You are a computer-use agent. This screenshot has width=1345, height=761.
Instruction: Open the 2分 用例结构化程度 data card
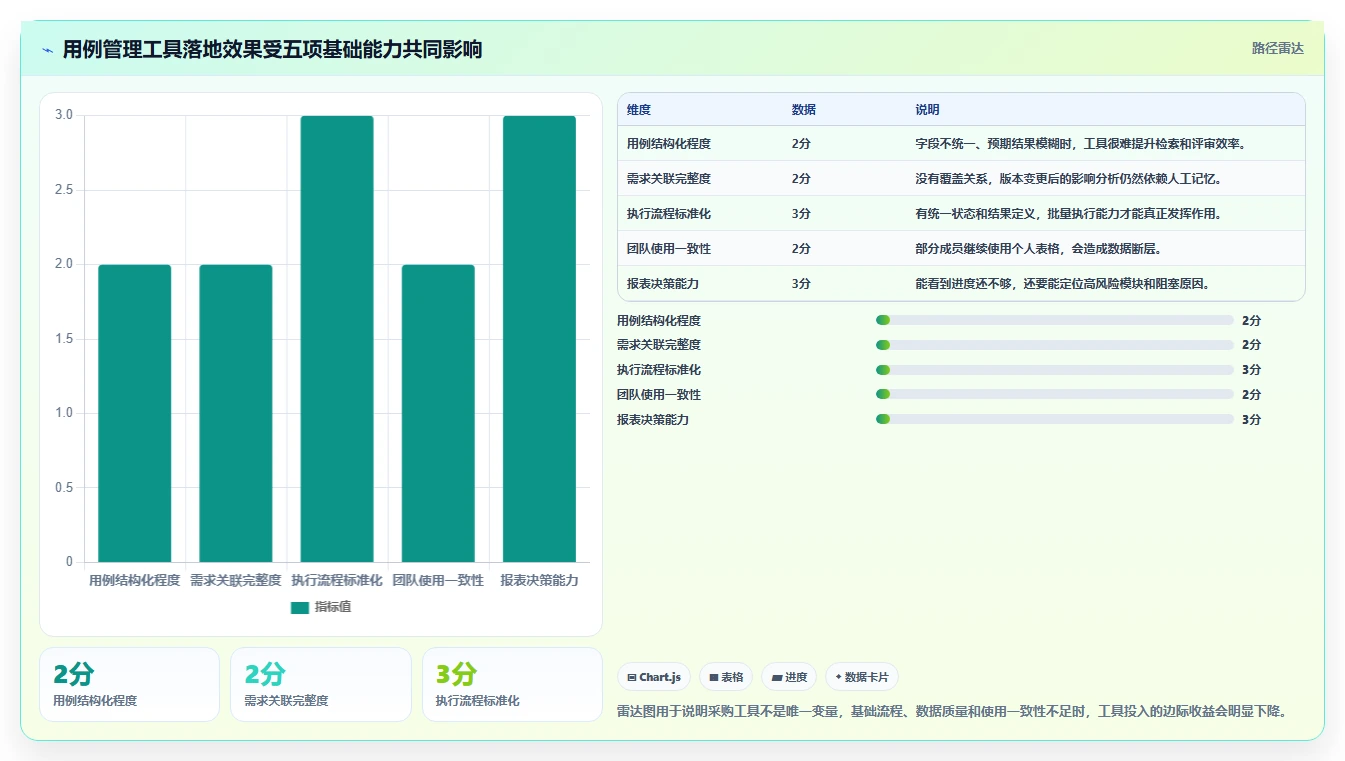[129, 684]
